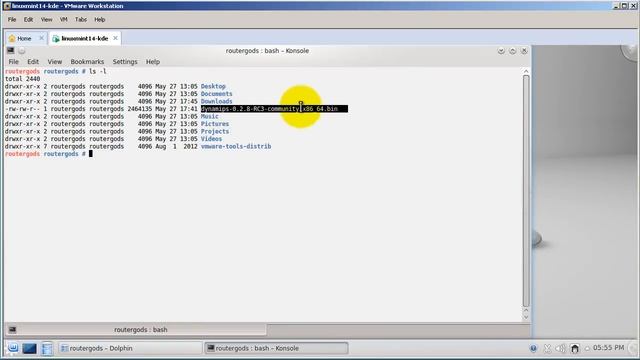Open the Konsole File menu
Screen dimensions: 640x360
13,62
